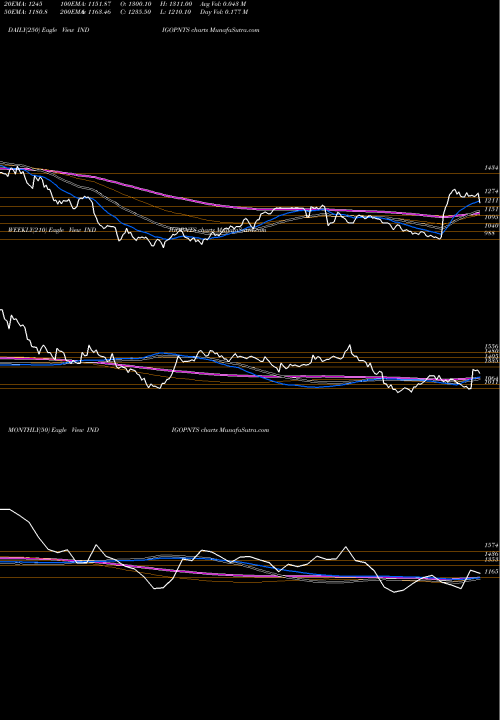
Task: Click the 1040 price level on daily chart
Action: click(x=491, y=225)
